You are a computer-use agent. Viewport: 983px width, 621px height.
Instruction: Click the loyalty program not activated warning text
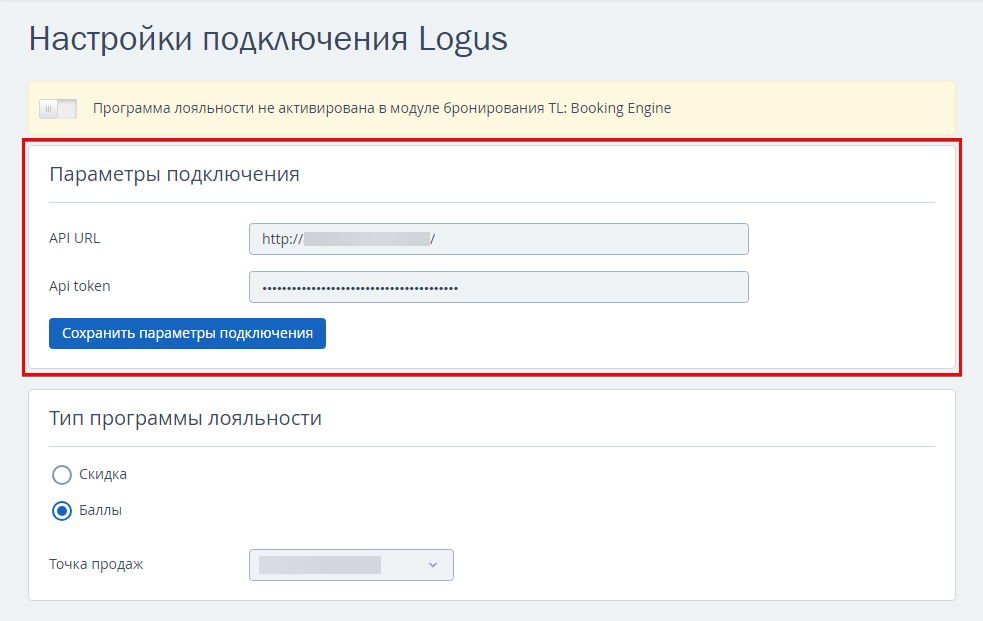(x=382, y=108)
